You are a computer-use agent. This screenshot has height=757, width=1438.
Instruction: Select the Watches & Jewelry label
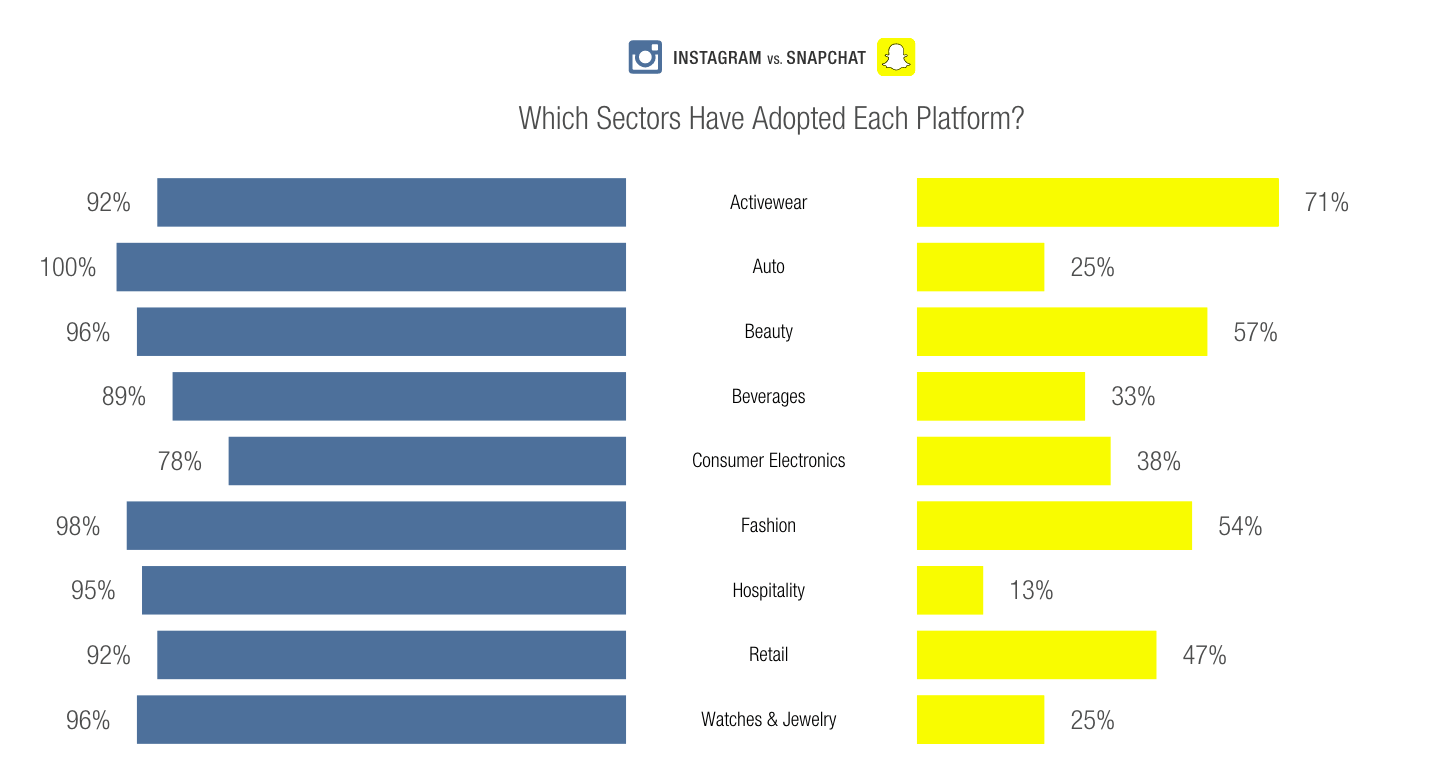(769, 719)
